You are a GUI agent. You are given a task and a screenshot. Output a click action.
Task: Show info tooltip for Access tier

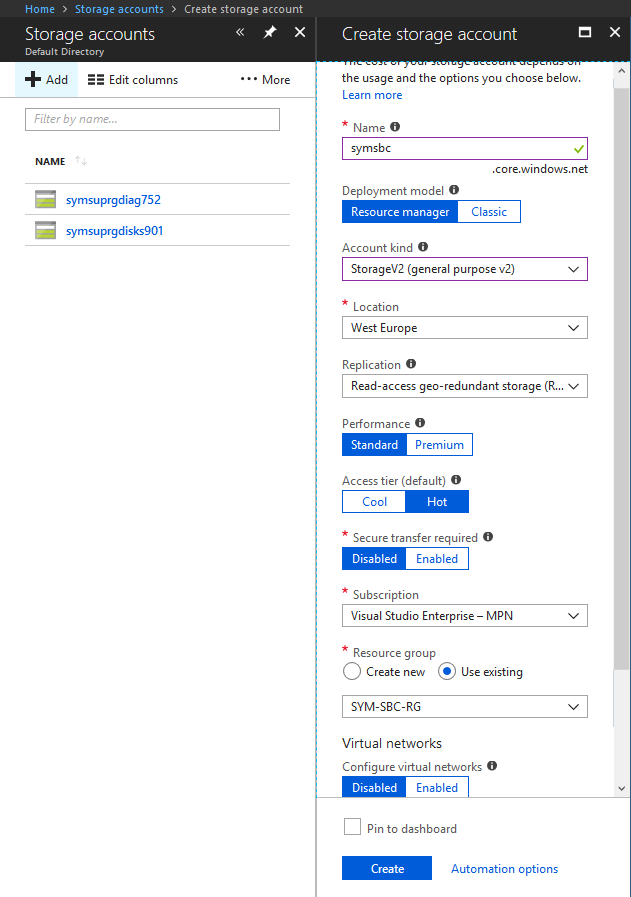click(456, 480)
